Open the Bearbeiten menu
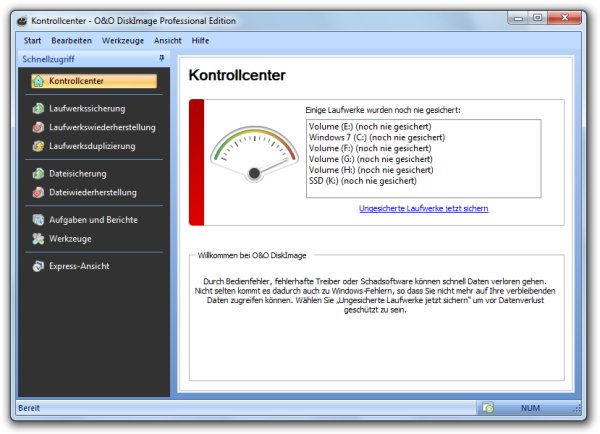600x434 pixels. (72, 41)
